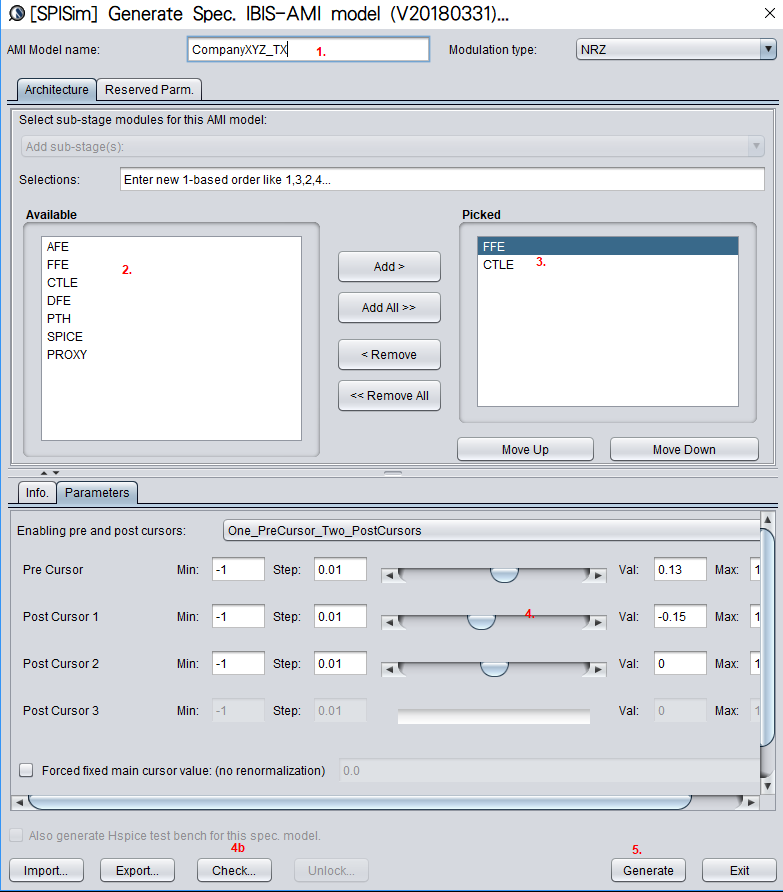Enable Forced fixed main cursor value checkbox
The image size is (783, 892).
click(26, 770)
